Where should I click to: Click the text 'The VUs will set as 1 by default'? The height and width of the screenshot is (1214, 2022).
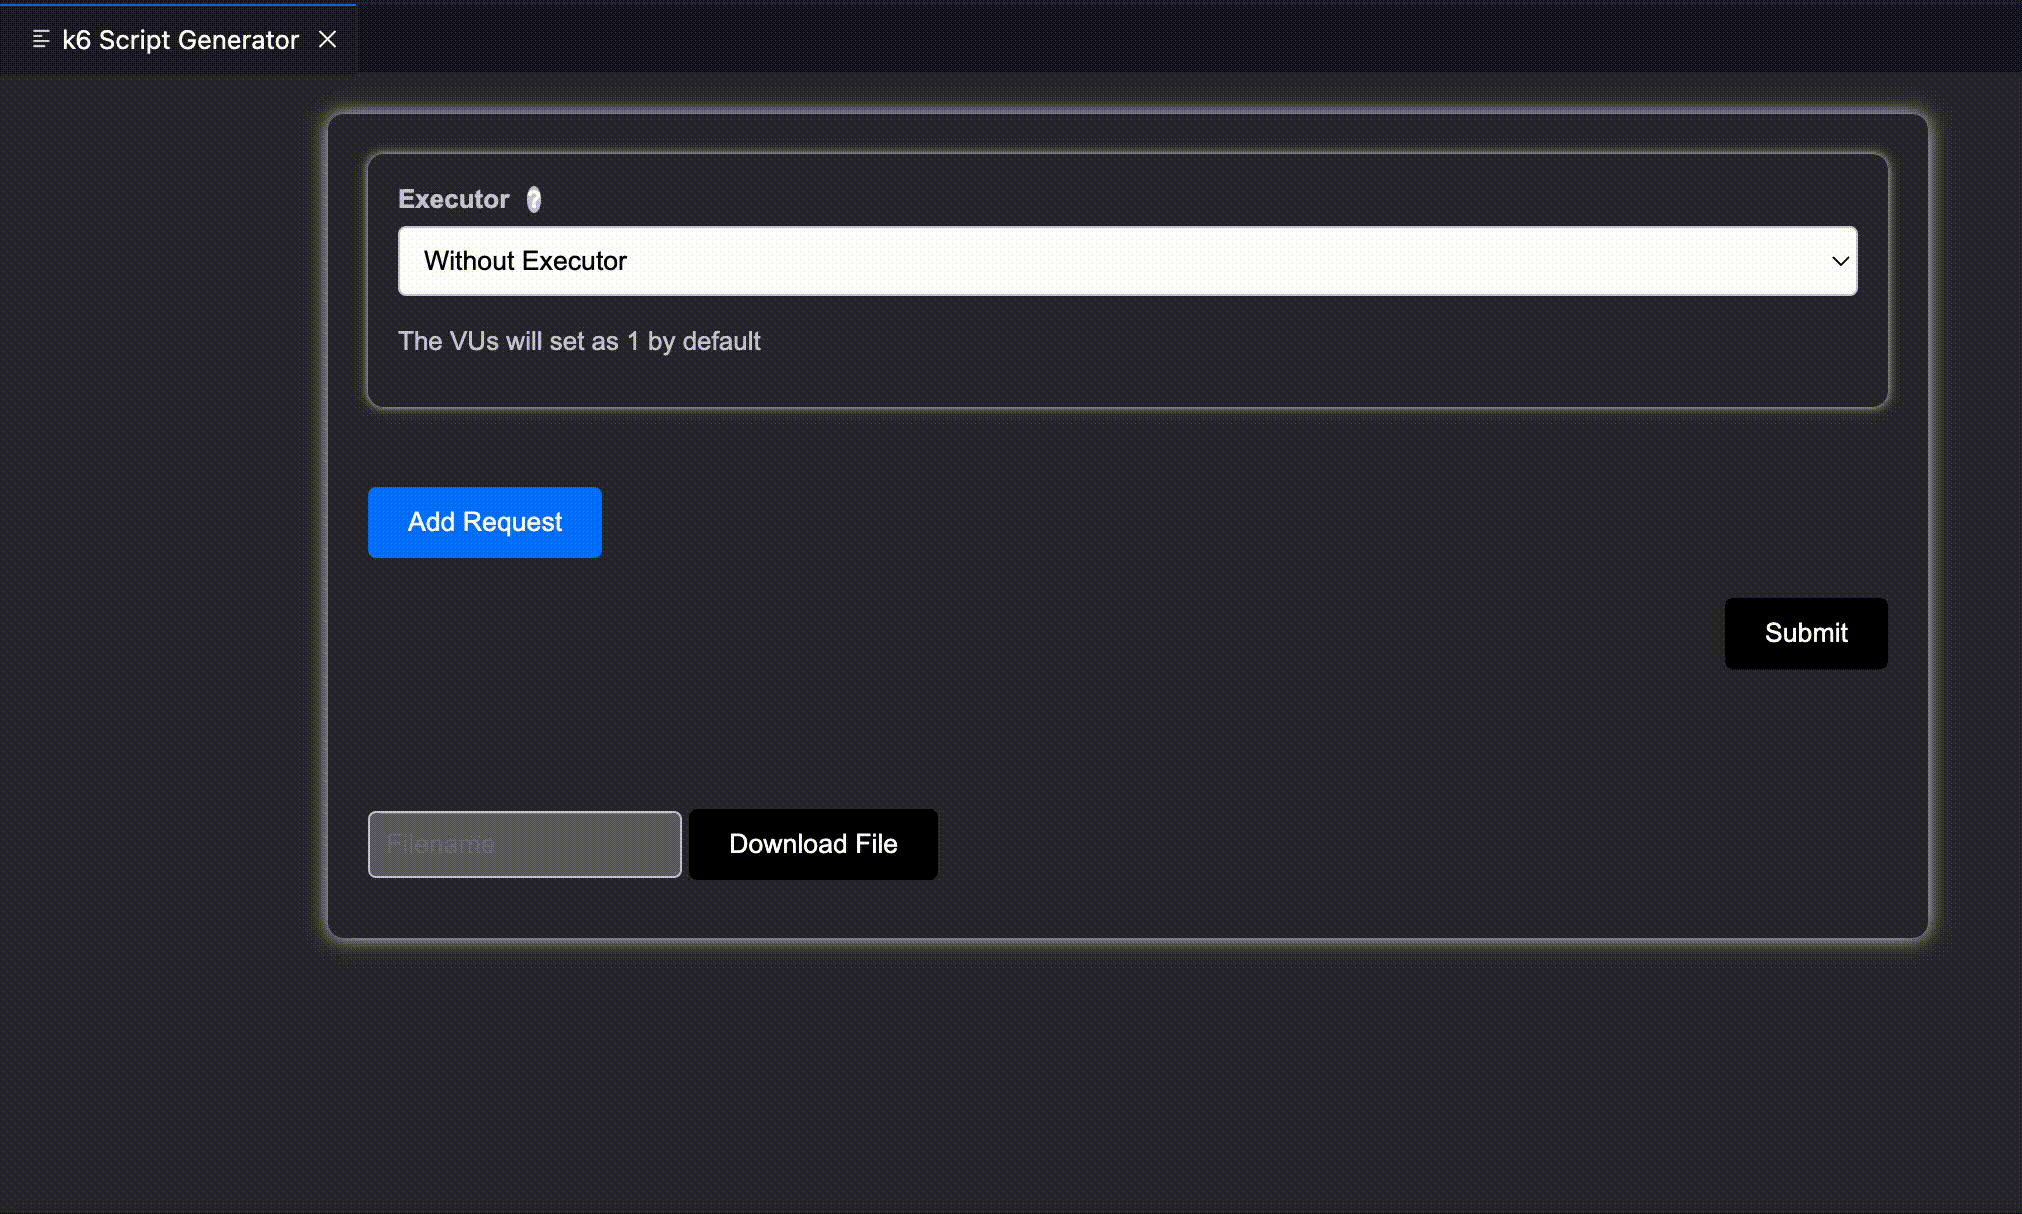pyautogui.click(x=579, y=341)
